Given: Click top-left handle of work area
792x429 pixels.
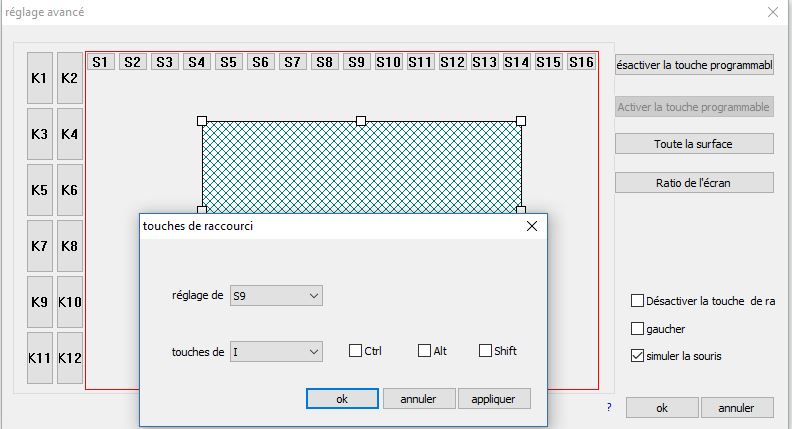Looking at the screenshot, I should [x=202, y=121].
